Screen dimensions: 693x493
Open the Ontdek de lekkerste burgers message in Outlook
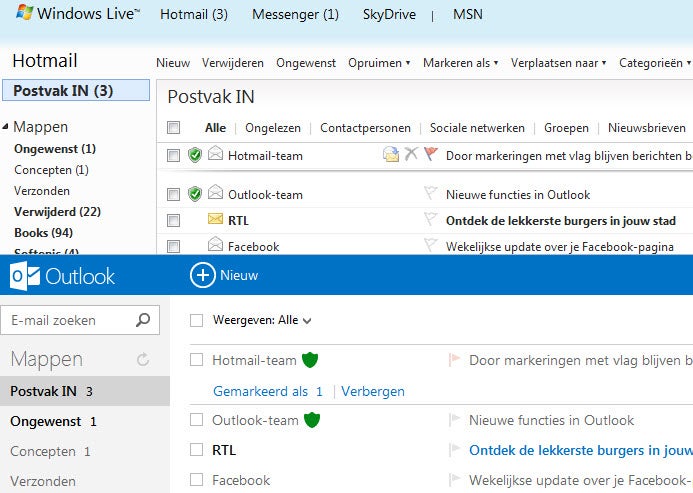pyautogui.click(x=580, y=450)
